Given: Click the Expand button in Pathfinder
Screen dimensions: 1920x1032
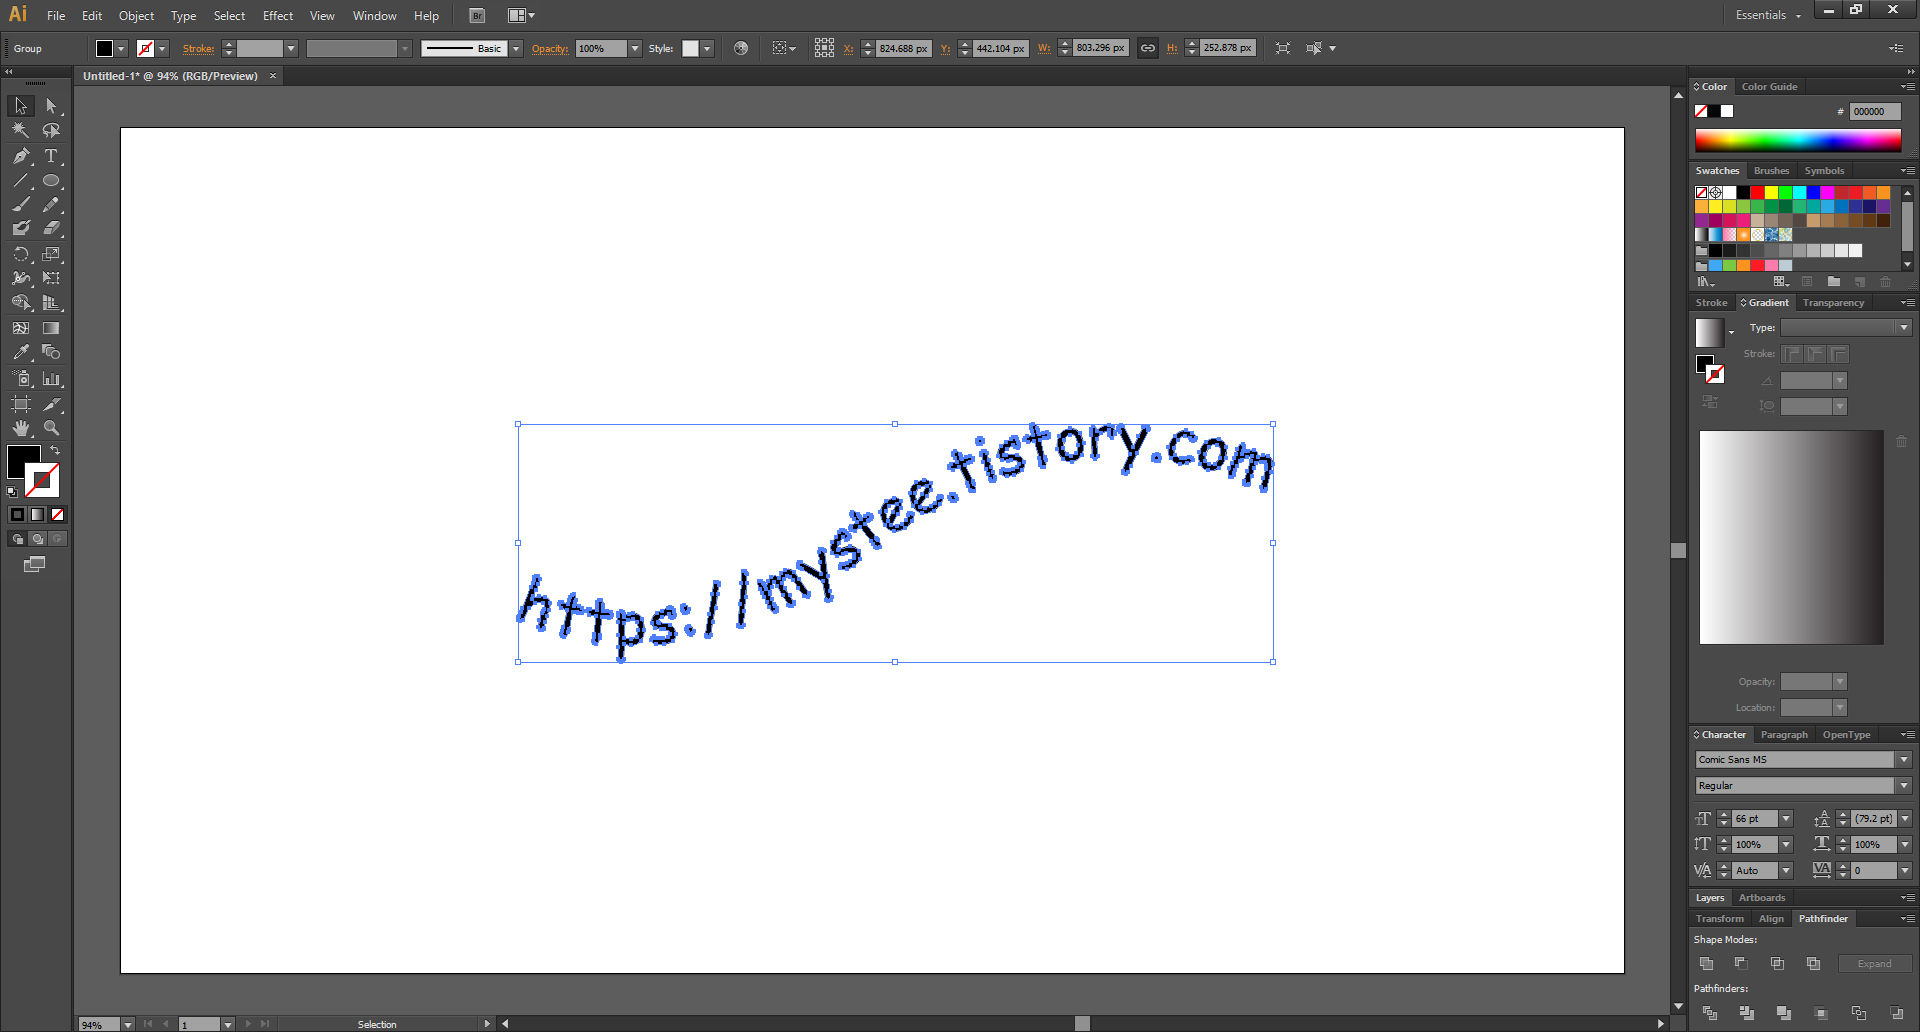Looking at the screenshot, I should tap(1874, 964).
